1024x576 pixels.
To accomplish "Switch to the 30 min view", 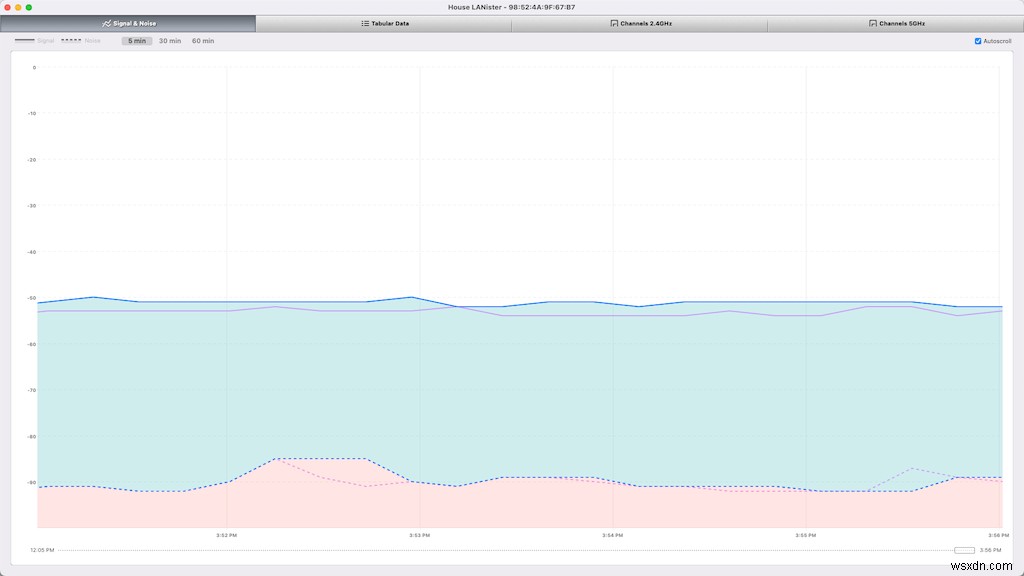I will point(169,41).
